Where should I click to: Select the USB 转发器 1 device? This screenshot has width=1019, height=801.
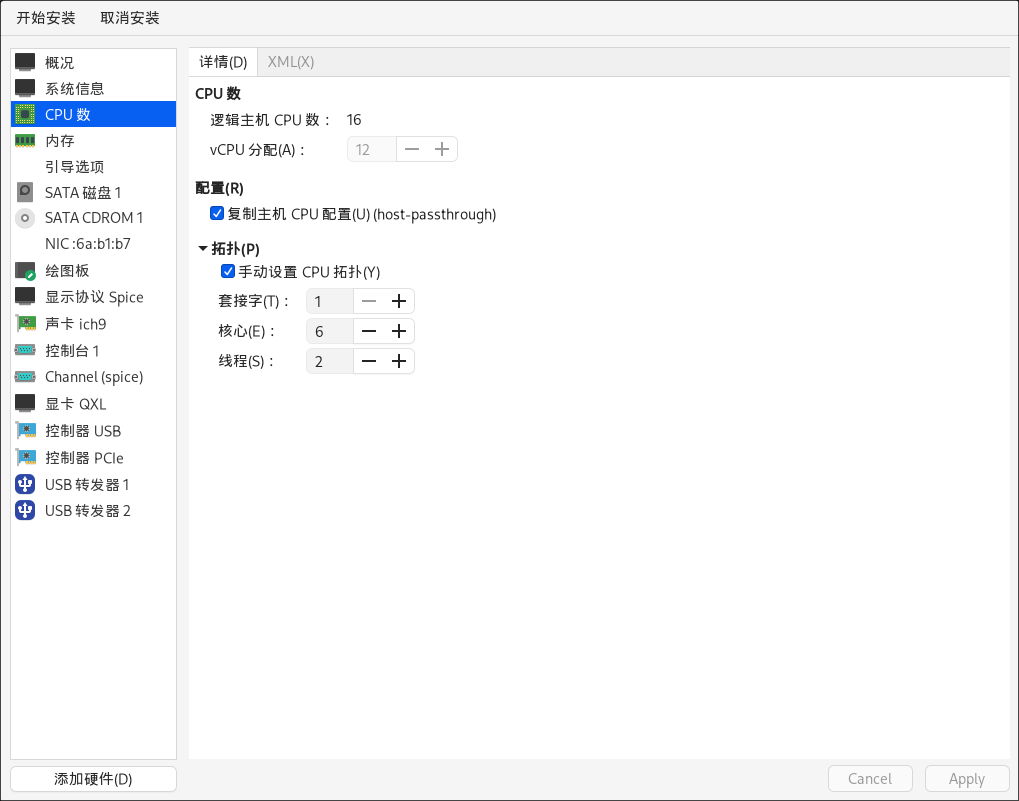tap(85, 484)
